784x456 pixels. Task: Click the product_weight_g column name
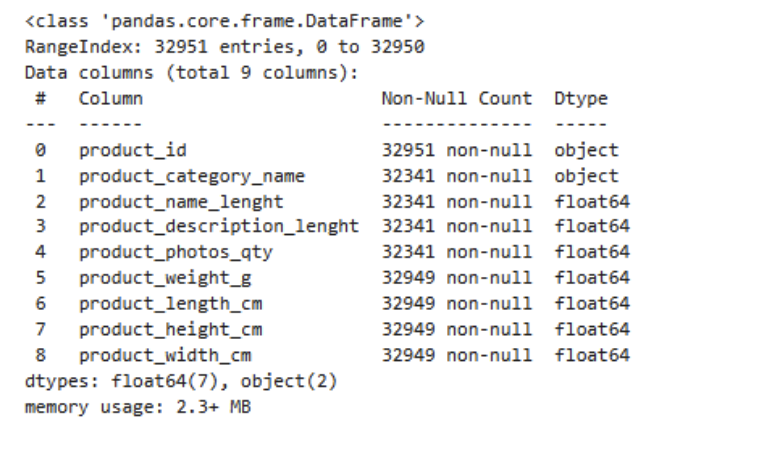(168, 278)
